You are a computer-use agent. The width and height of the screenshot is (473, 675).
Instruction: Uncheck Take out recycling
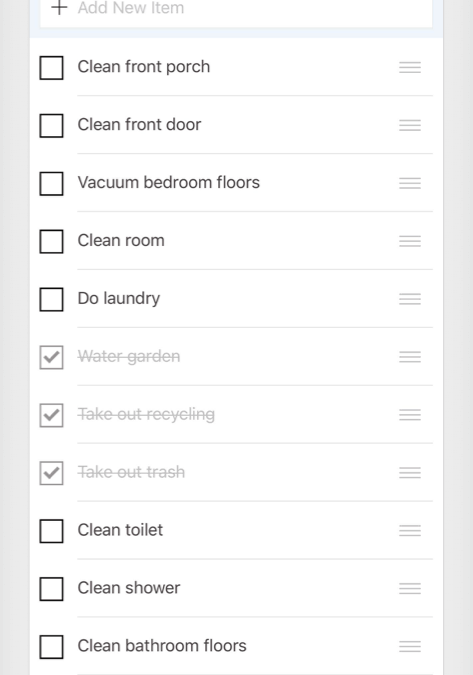[x=52, y=415]
